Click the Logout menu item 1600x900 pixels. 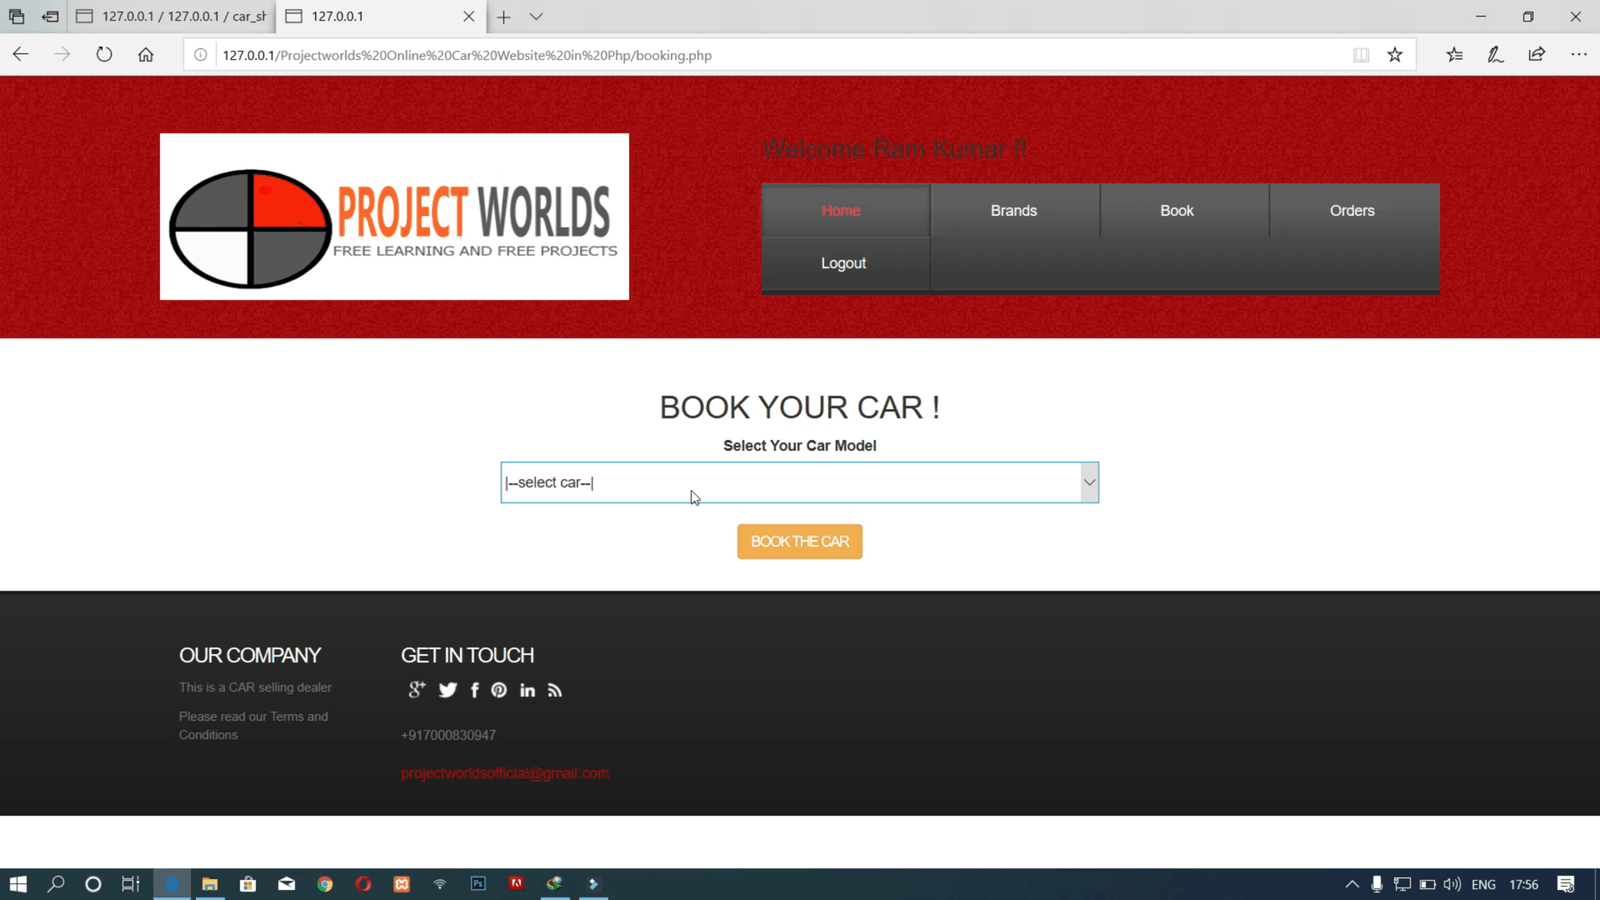coord(844,264)
